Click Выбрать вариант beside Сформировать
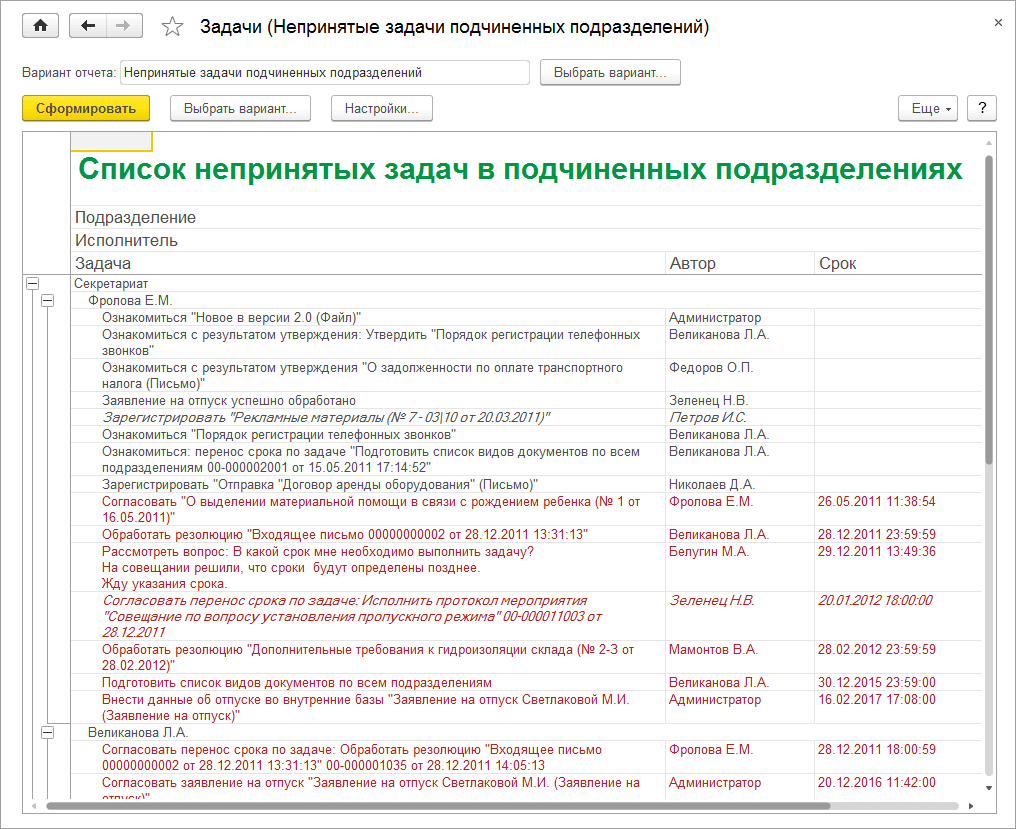This screenshot has width=1016, height=829. pos(240,108)
